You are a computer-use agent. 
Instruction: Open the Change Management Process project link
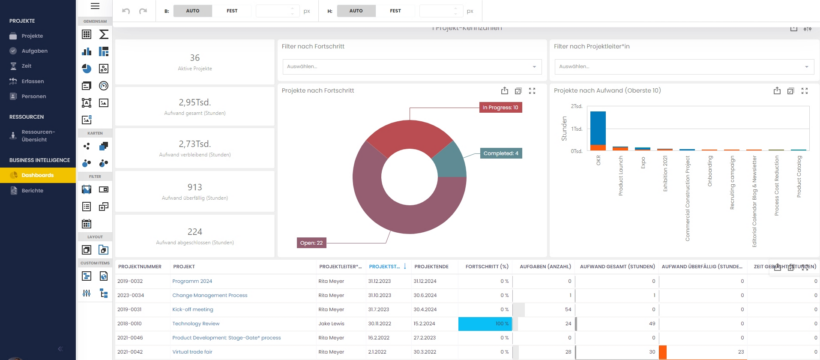[x=210, y=295]
